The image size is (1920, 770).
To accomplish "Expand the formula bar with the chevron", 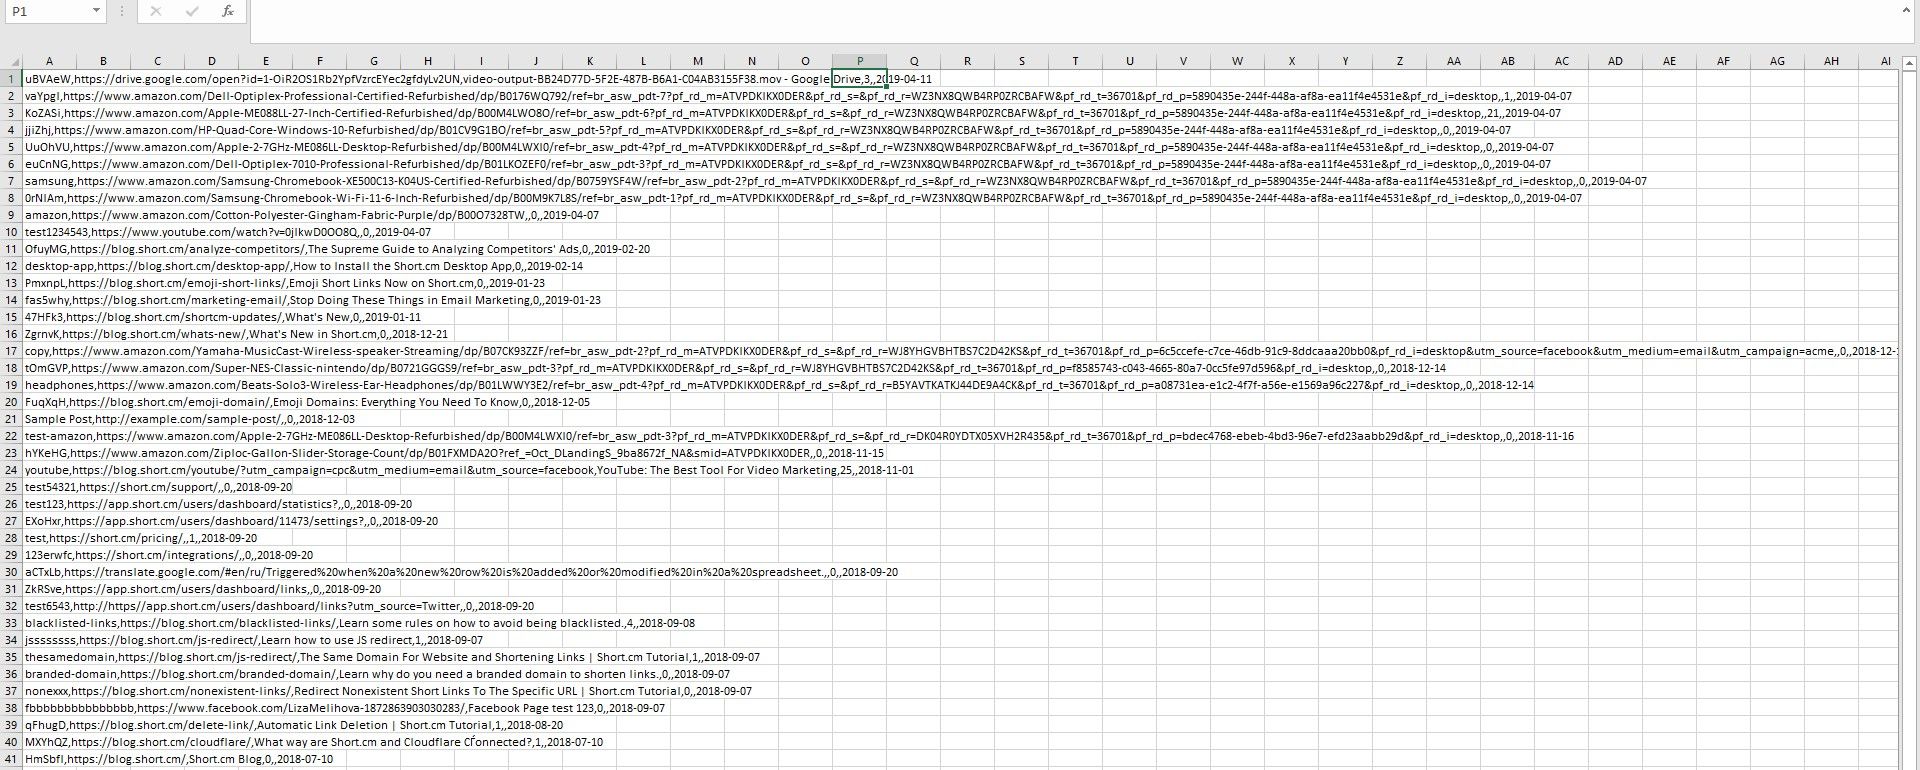I will (x=1906, y=11).
